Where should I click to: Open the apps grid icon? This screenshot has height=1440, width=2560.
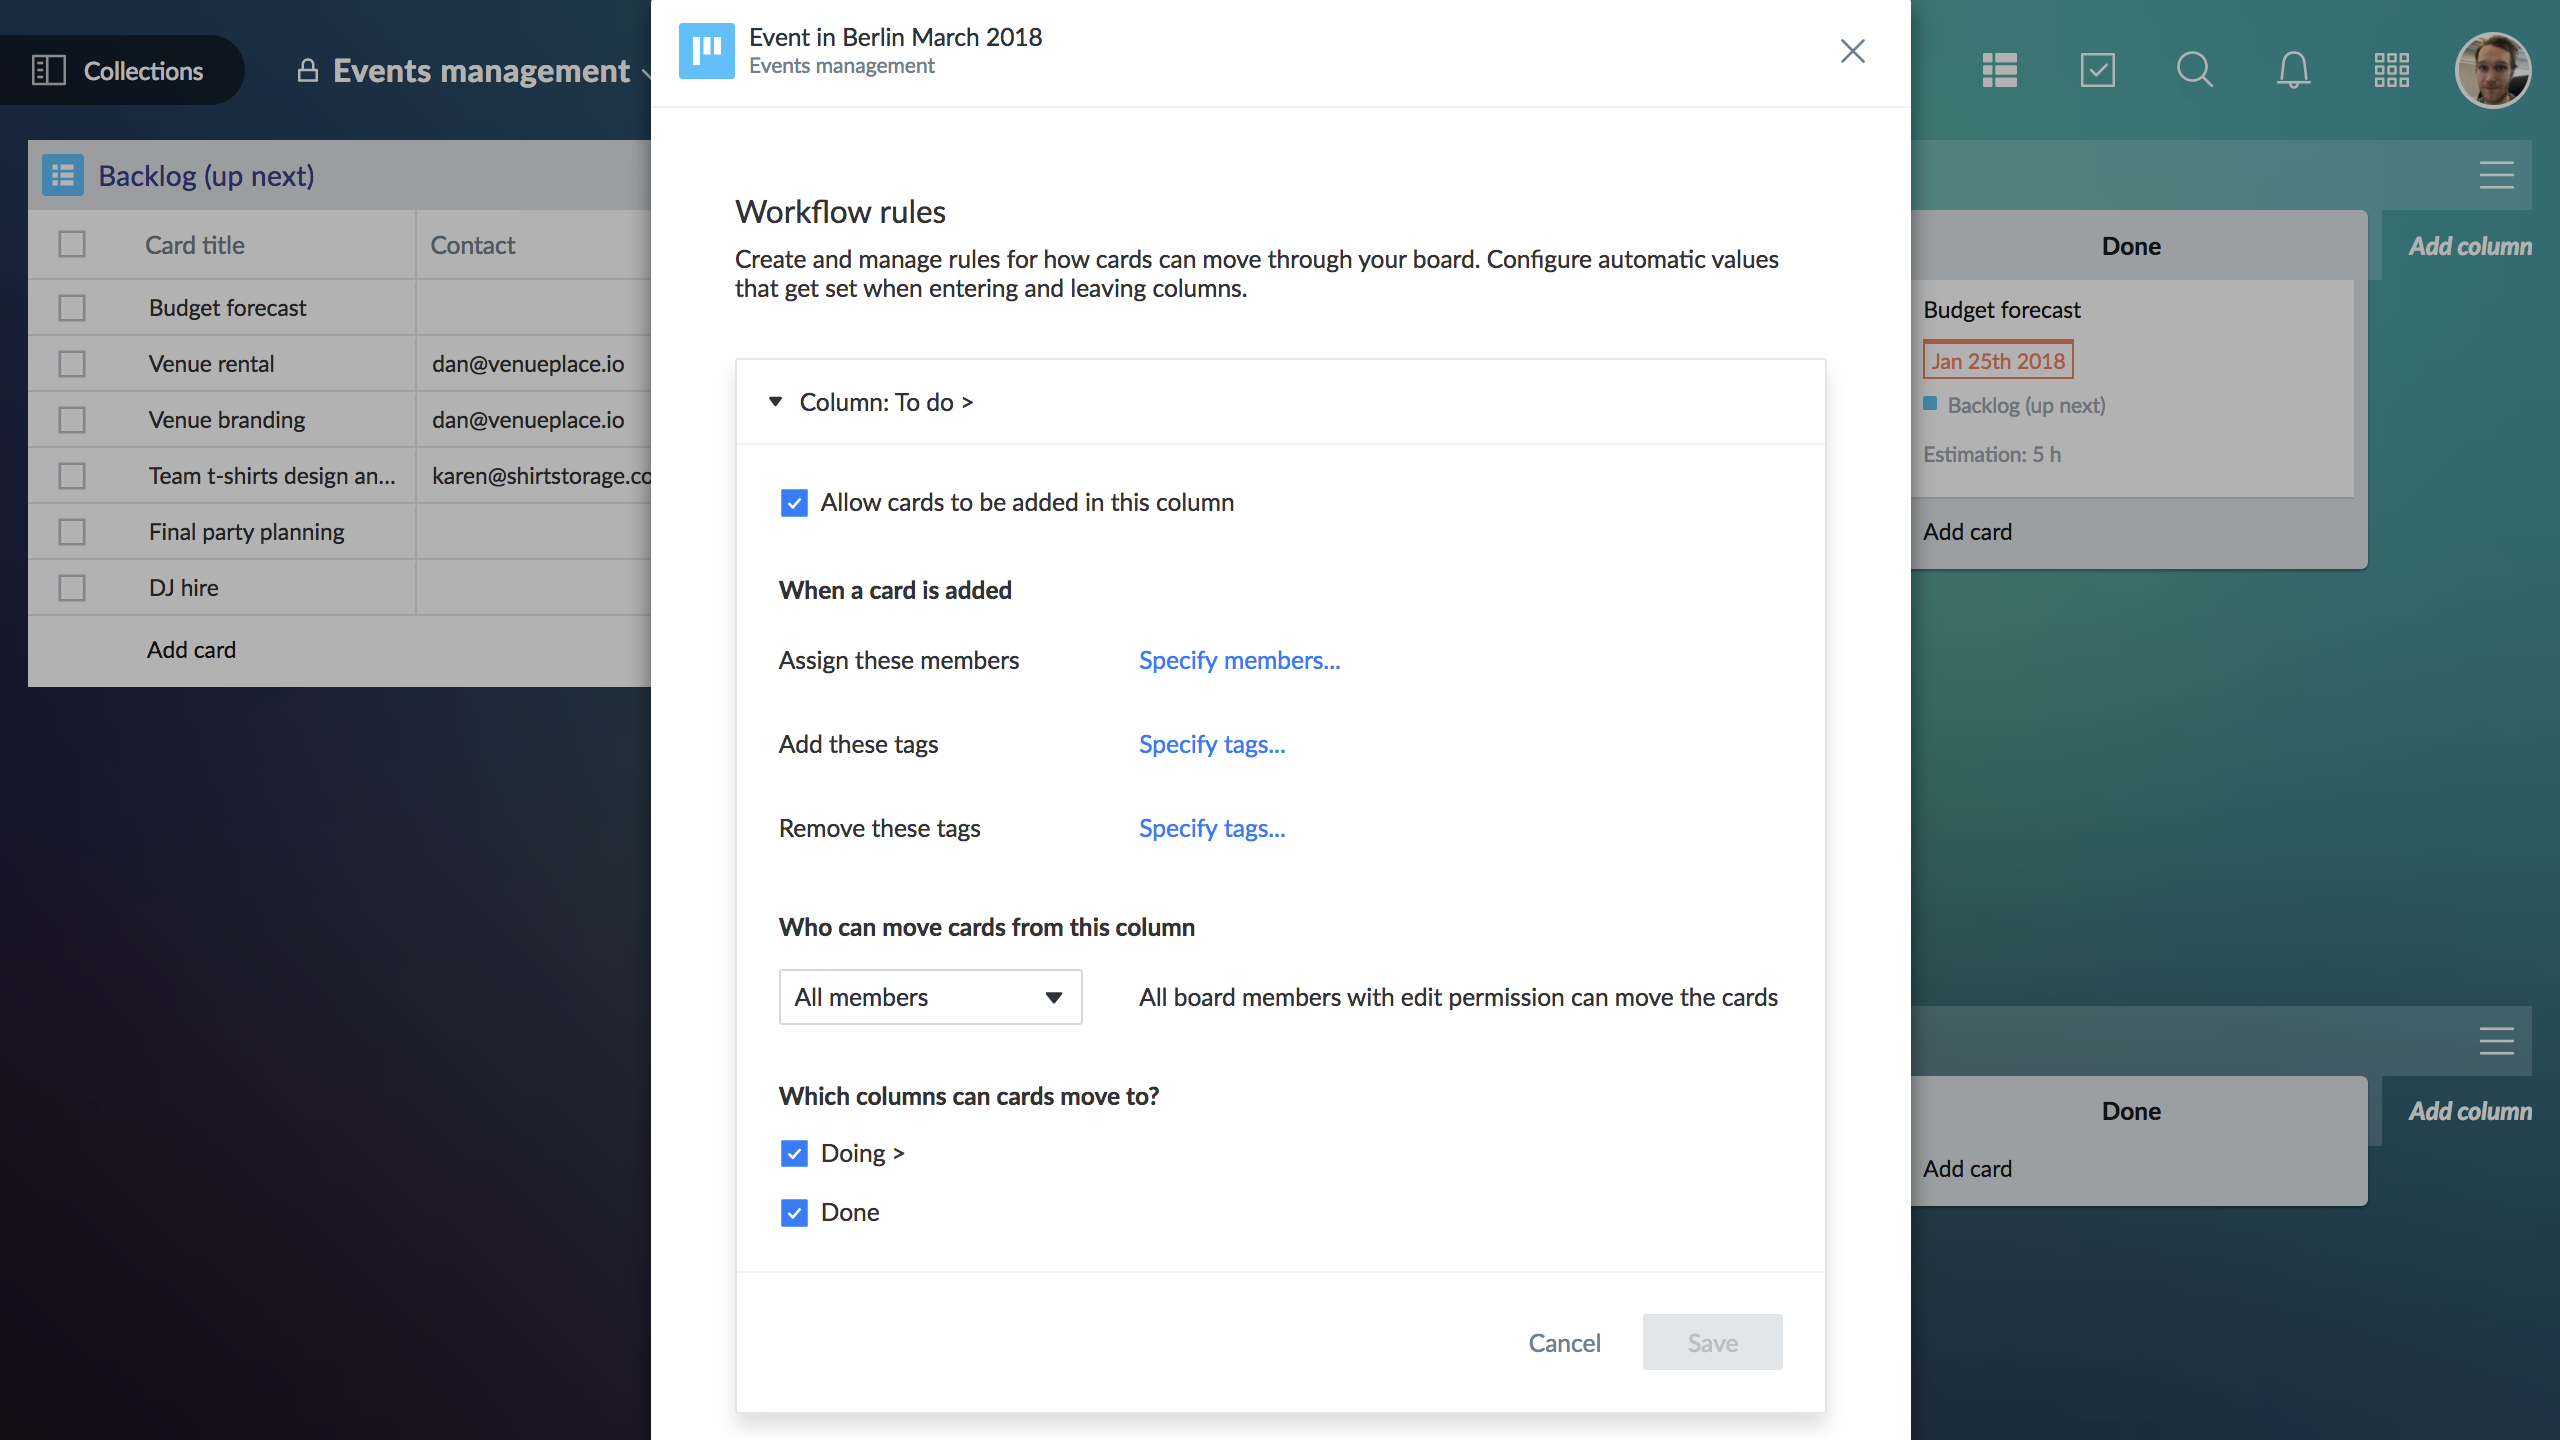pos(2391,70)
